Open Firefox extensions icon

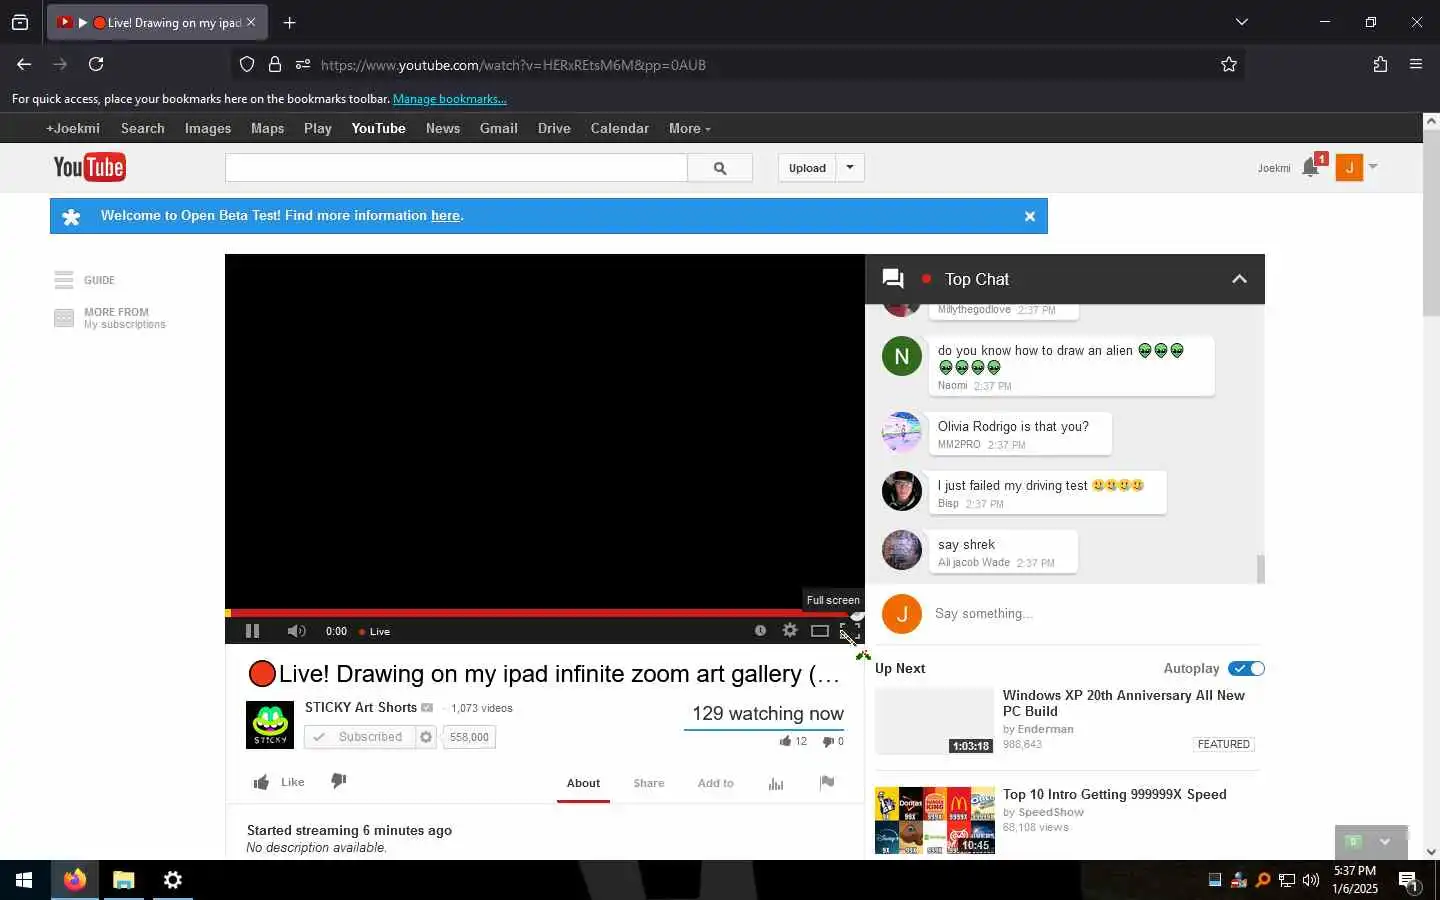(1380, 64)
